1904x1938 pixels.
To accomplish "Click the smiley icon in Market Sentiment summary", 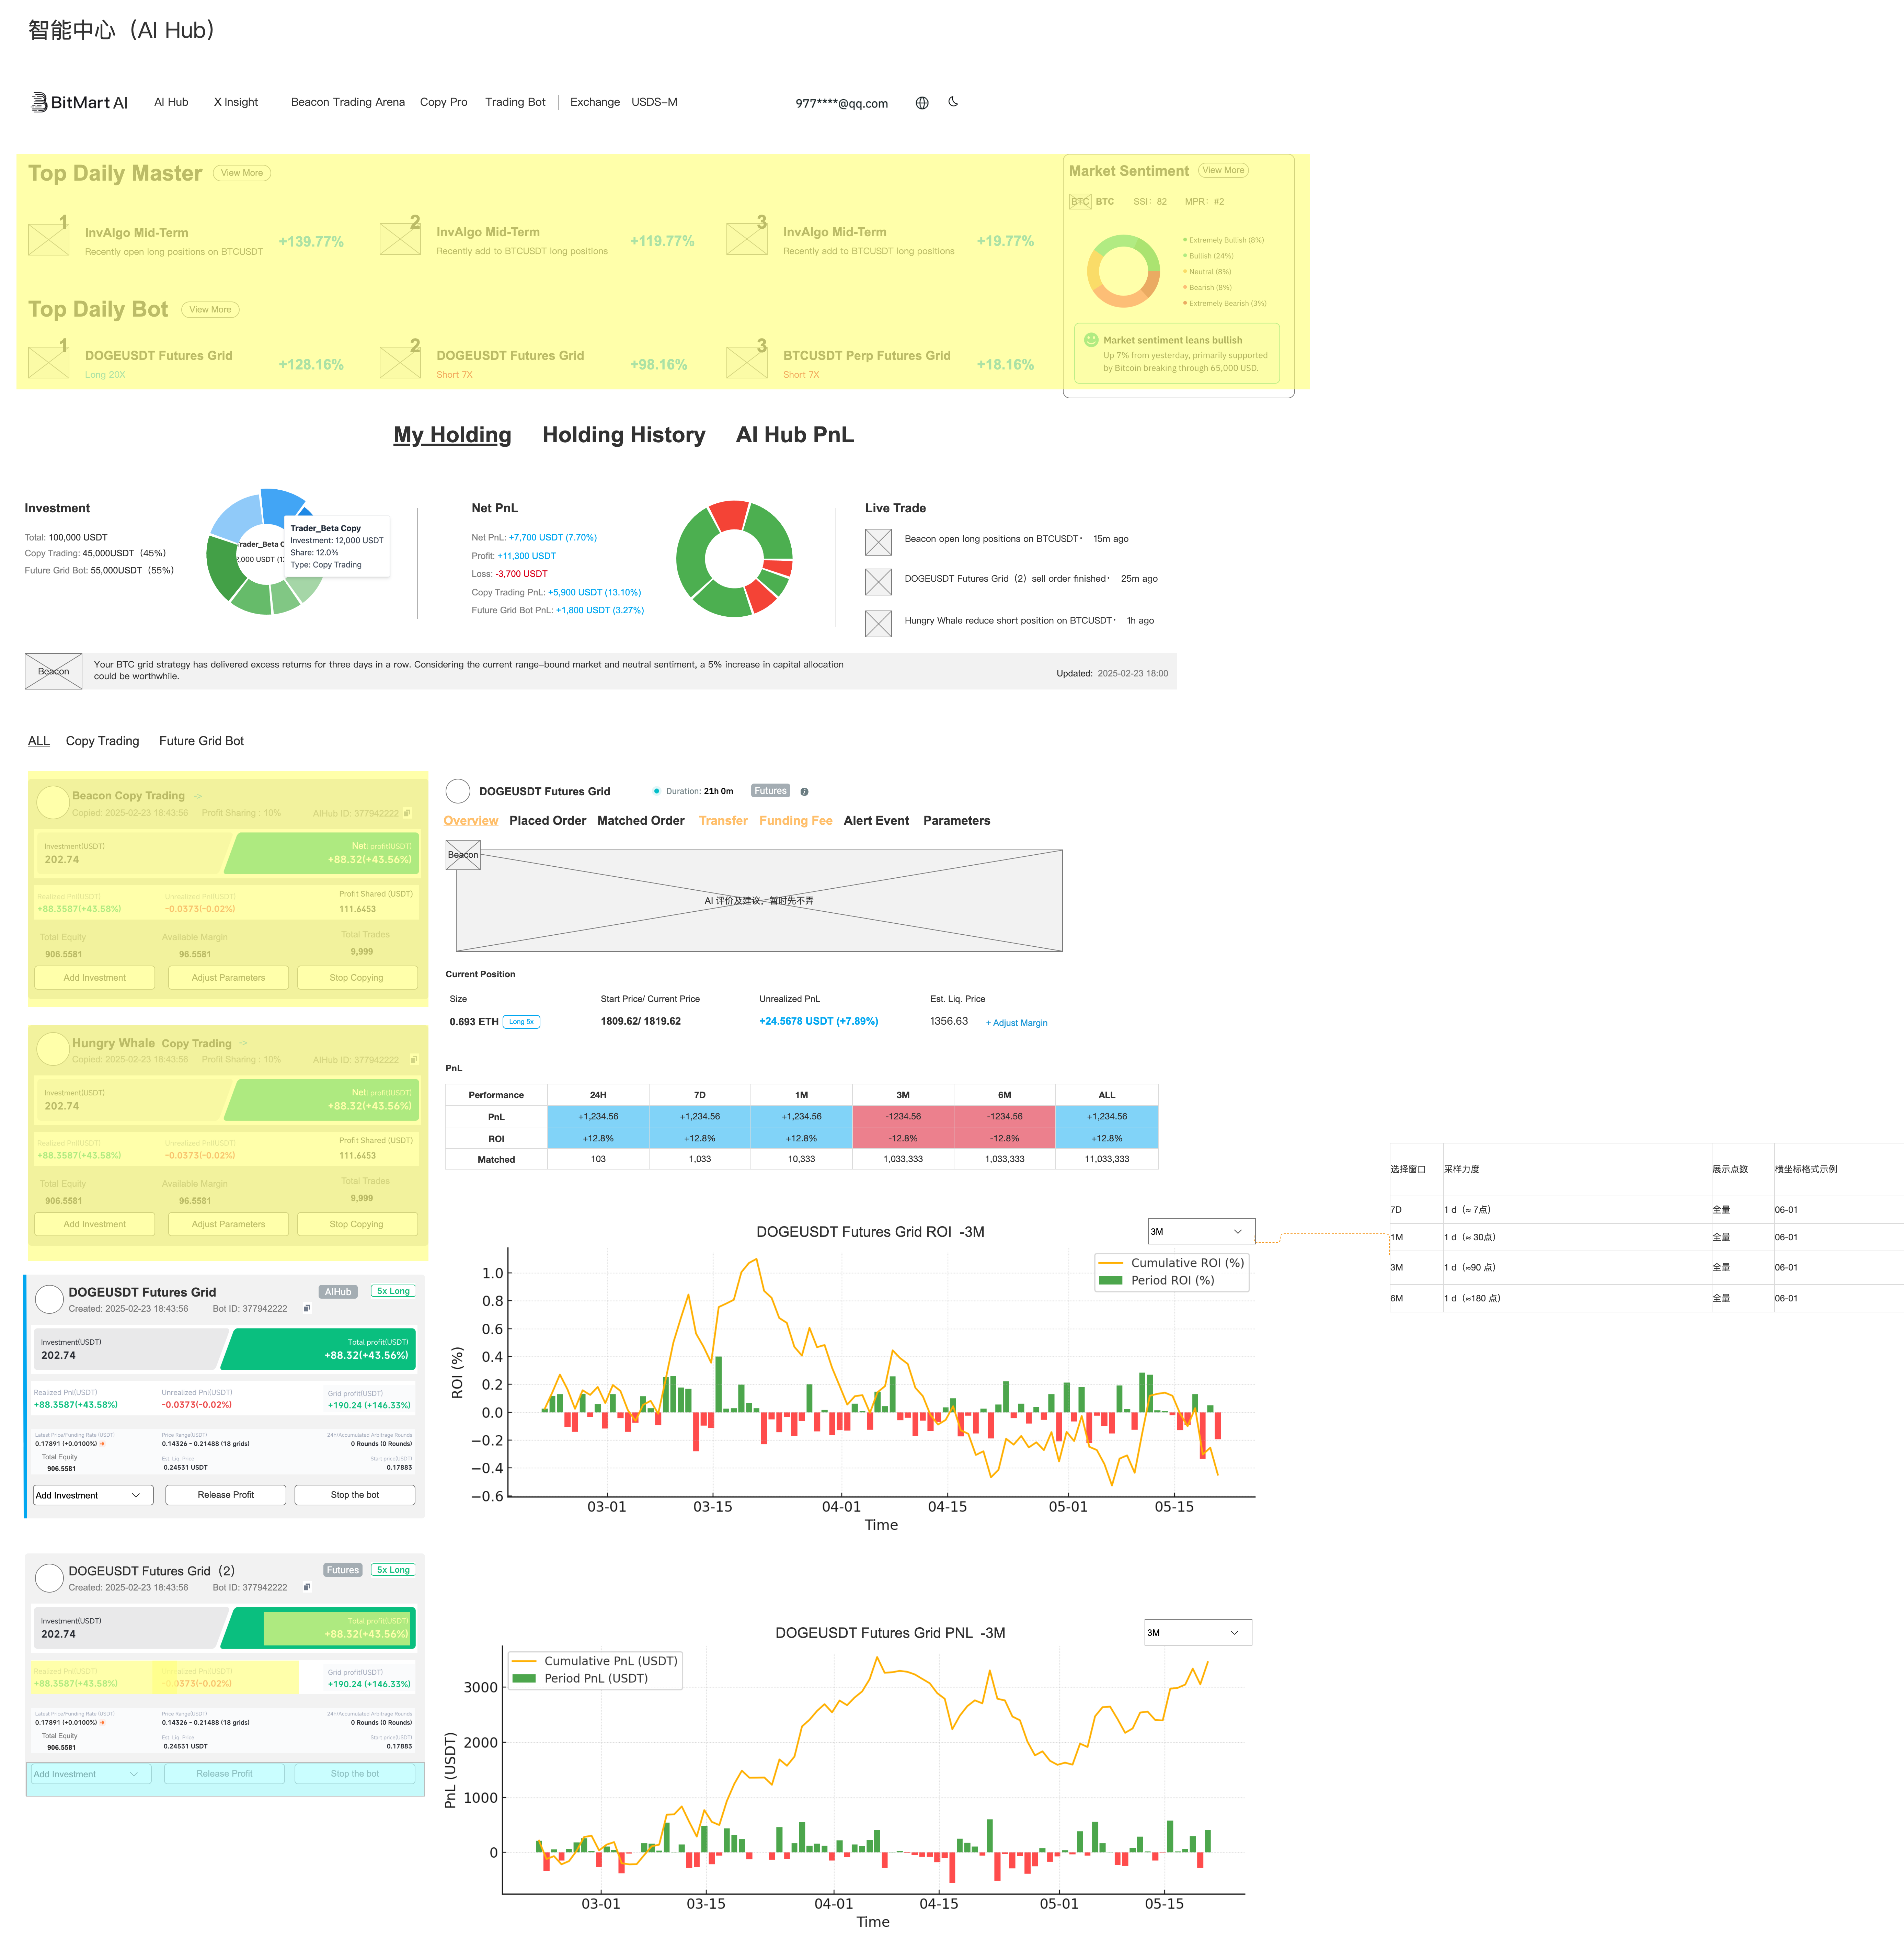I will point(1091,340).
